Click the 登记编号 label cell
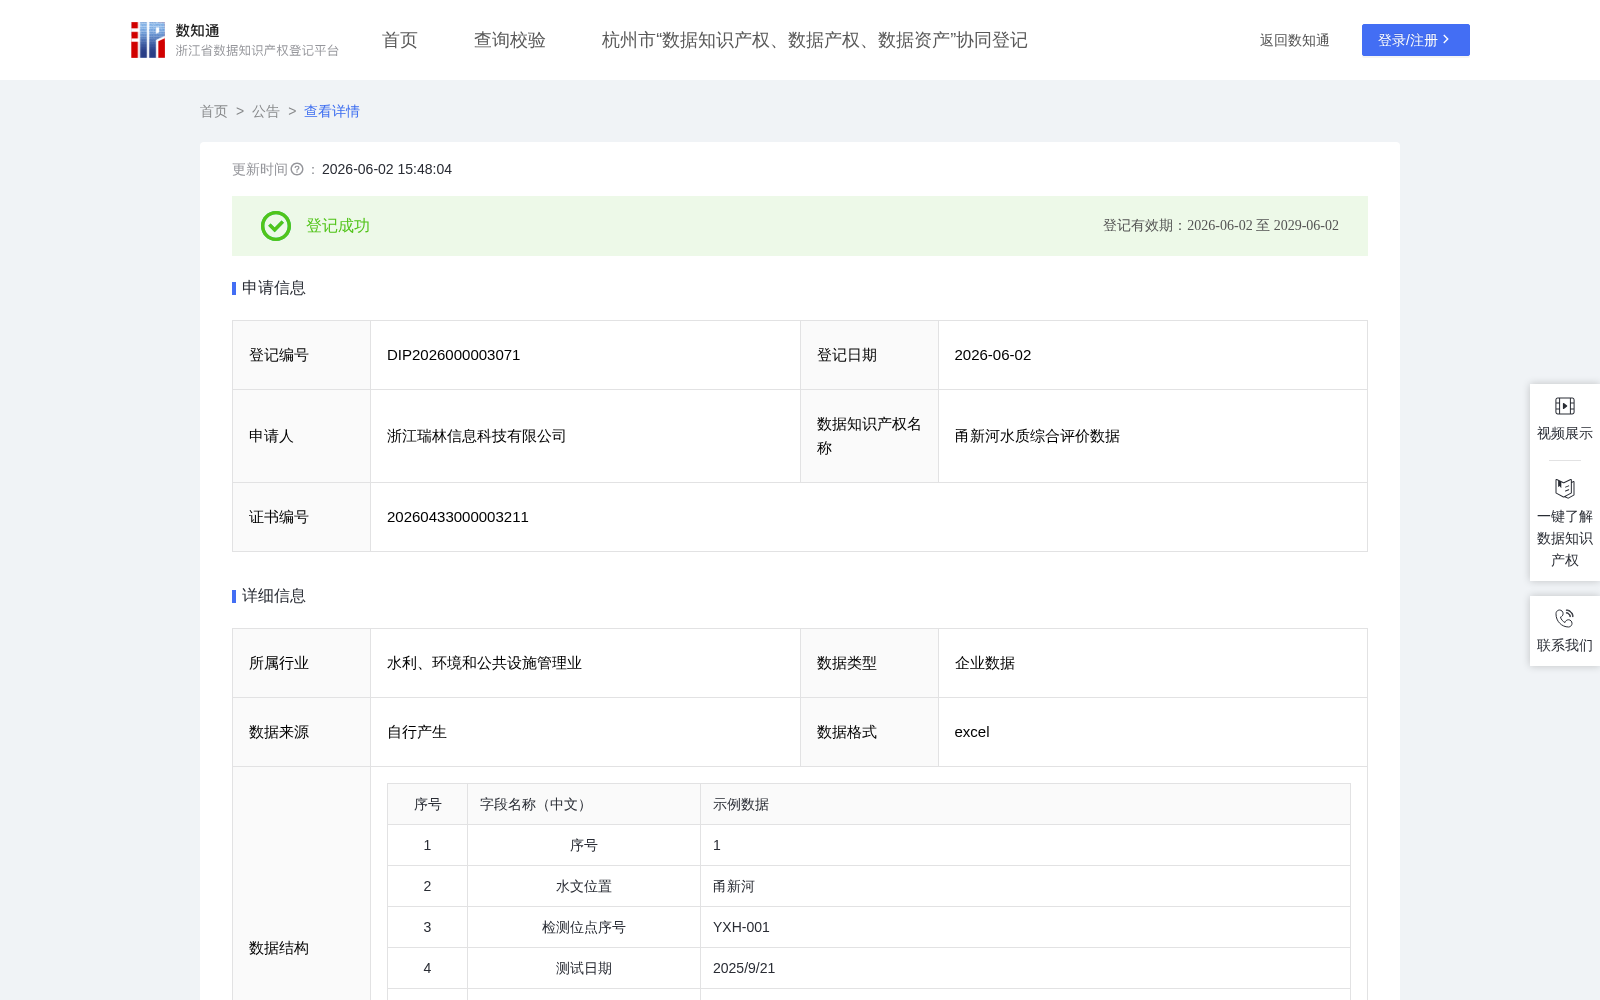1600x1000 pixels. pos(302,355)
